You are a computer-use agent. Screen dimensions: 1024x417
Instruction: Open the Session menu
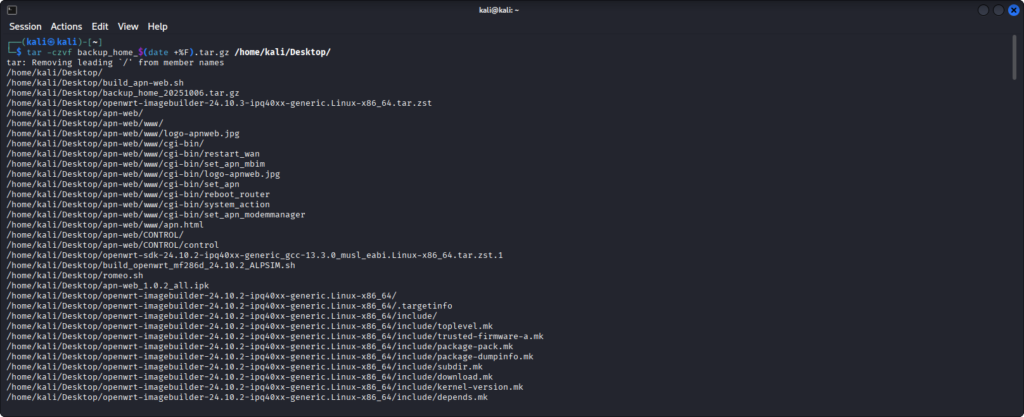click(25, 26)
